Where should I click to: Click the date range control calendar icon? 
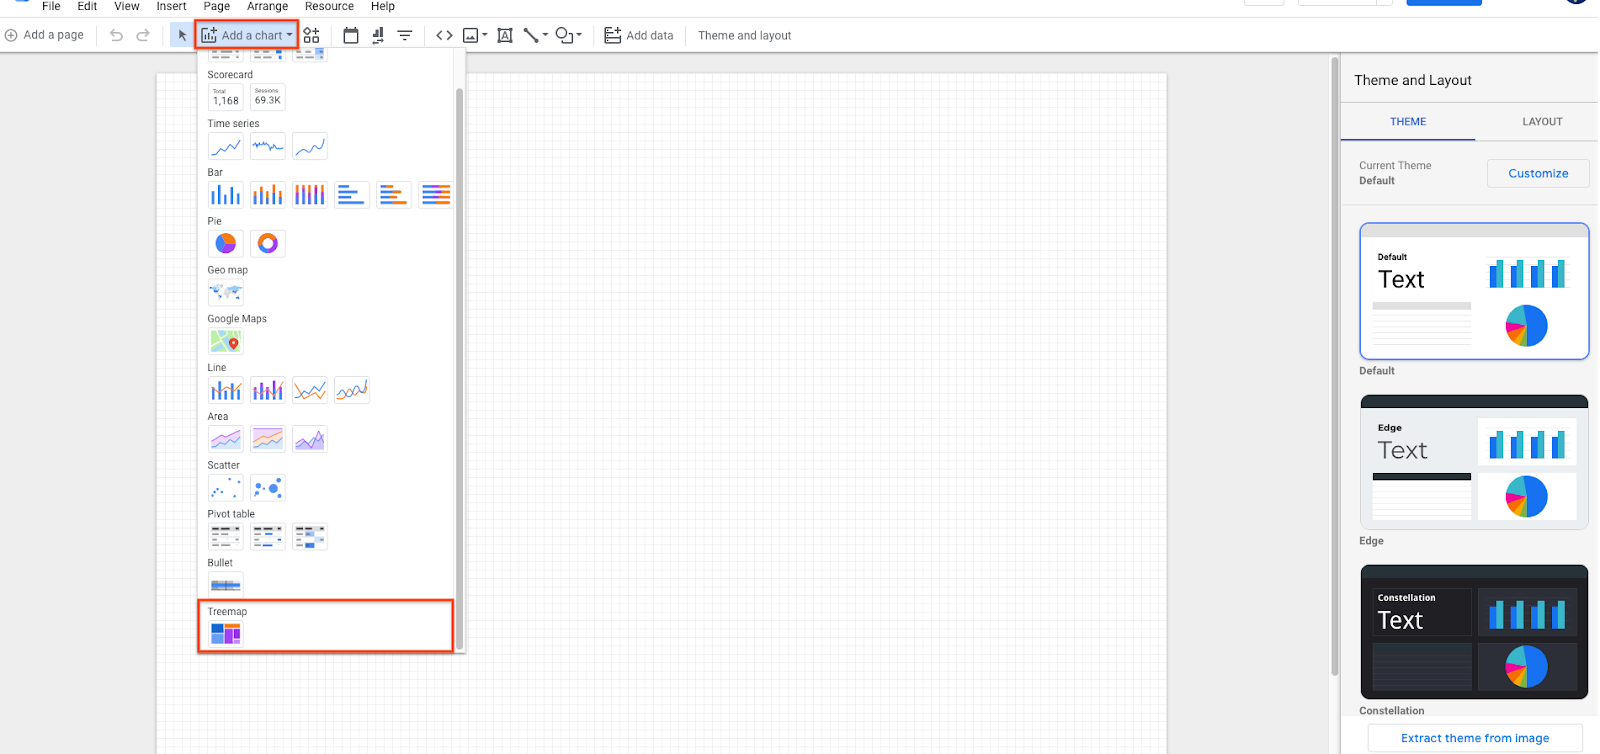pos(351,35)
